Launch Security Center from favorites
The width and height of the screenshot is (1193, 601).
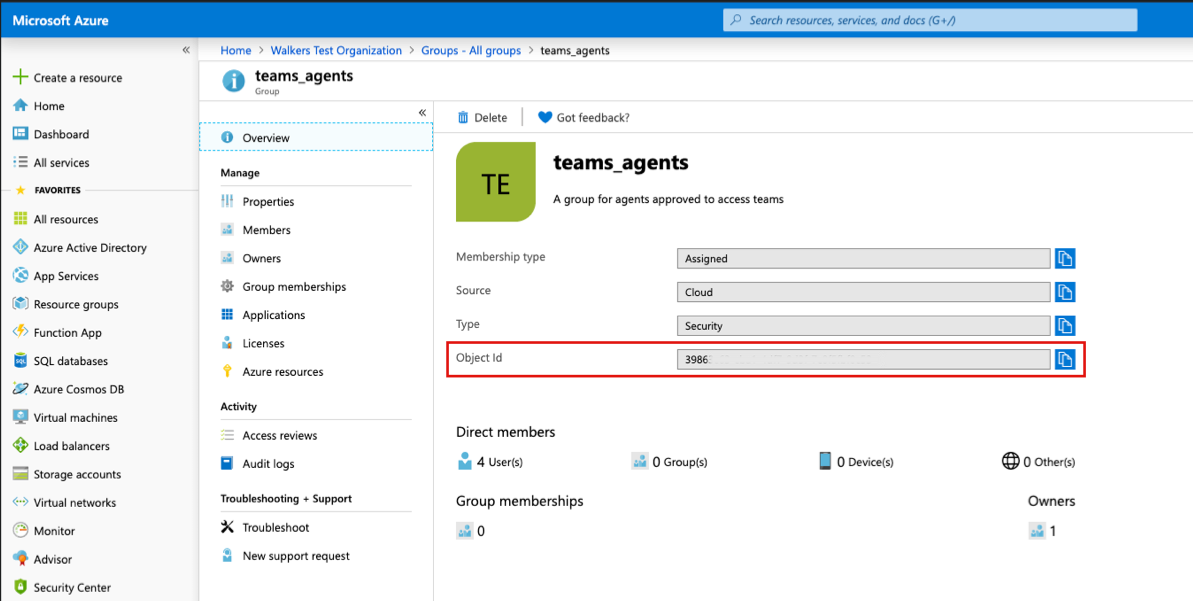(72, 587)
